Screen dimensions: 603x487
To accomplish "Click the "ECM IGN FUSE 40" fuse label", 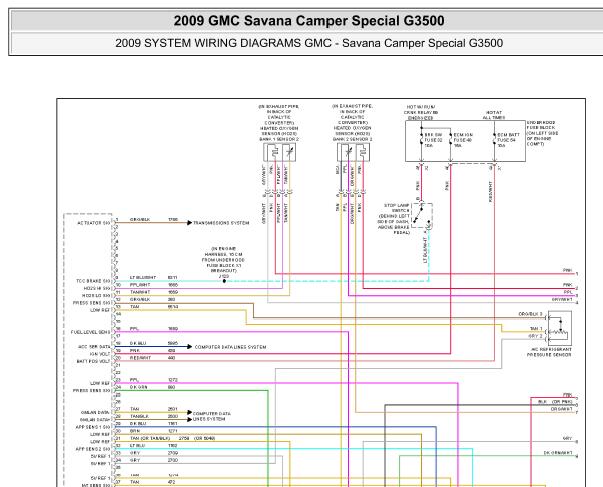I will (463, 140).
